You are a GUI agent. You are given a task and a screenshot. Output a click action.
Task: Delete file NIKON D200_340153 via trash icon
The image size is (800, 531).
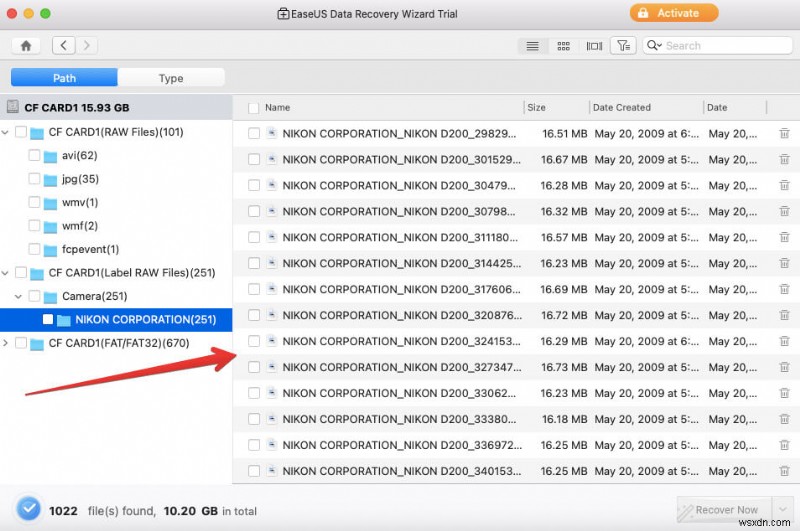click(784, 471)
